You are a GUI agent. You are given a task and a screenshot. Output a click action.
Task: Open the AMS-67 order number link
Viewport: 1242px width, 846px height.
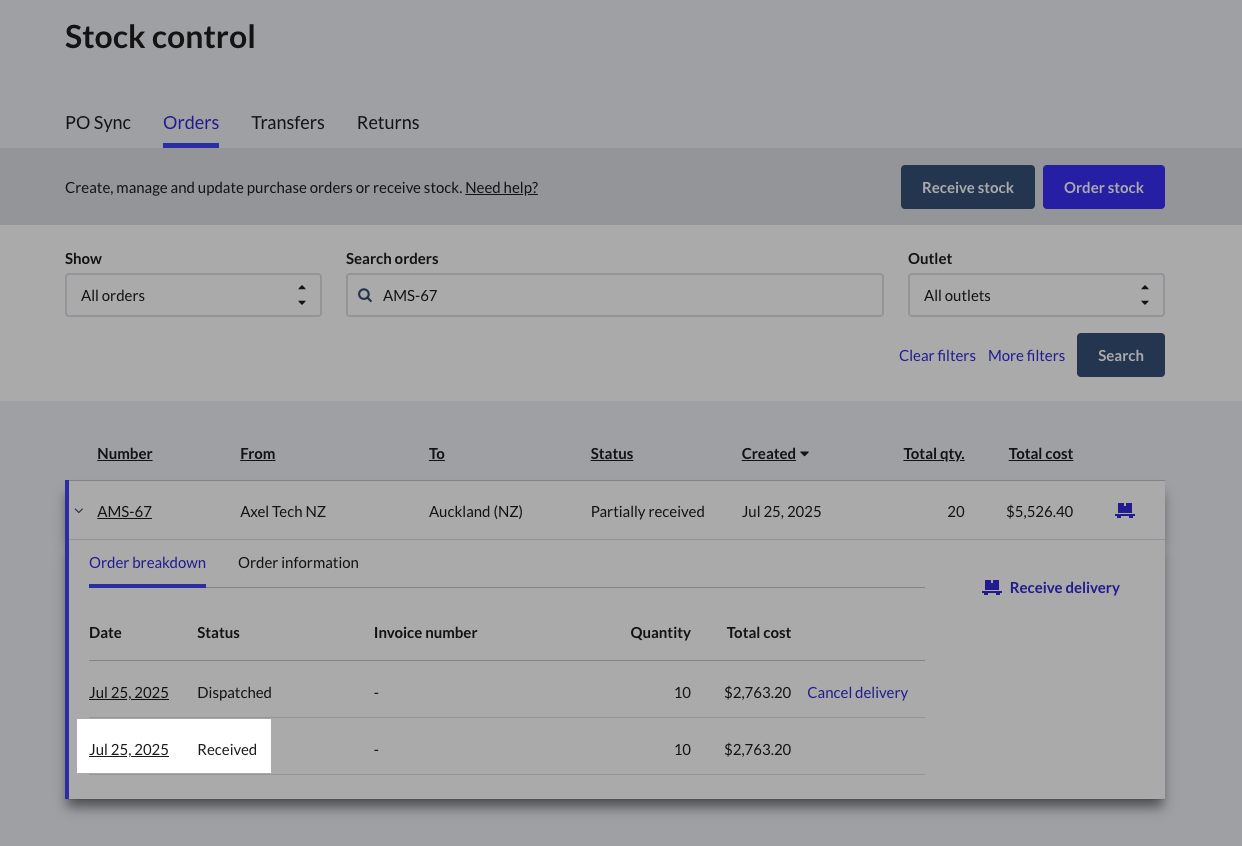(124, 512)
